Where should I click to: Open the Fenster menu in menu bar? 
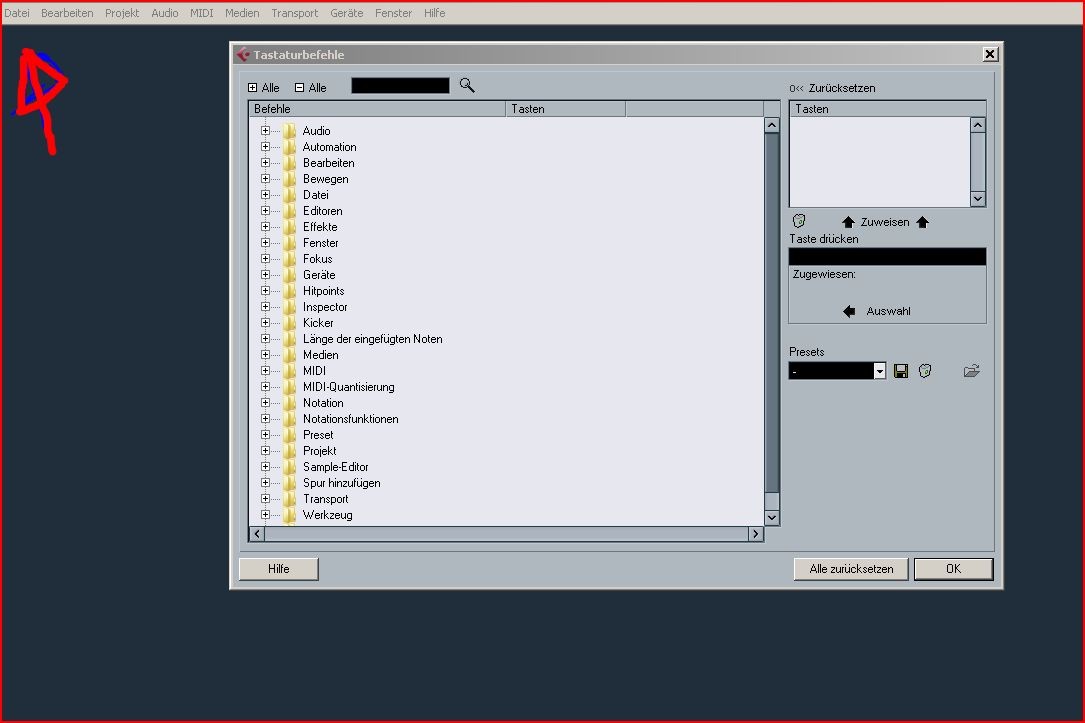coord(394,13)
